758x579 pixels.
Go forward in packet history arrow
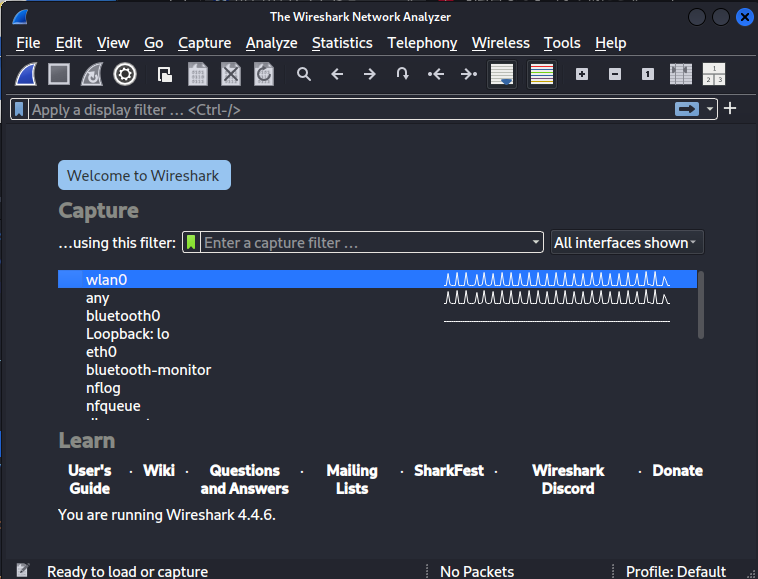click(x=370, y=74)
